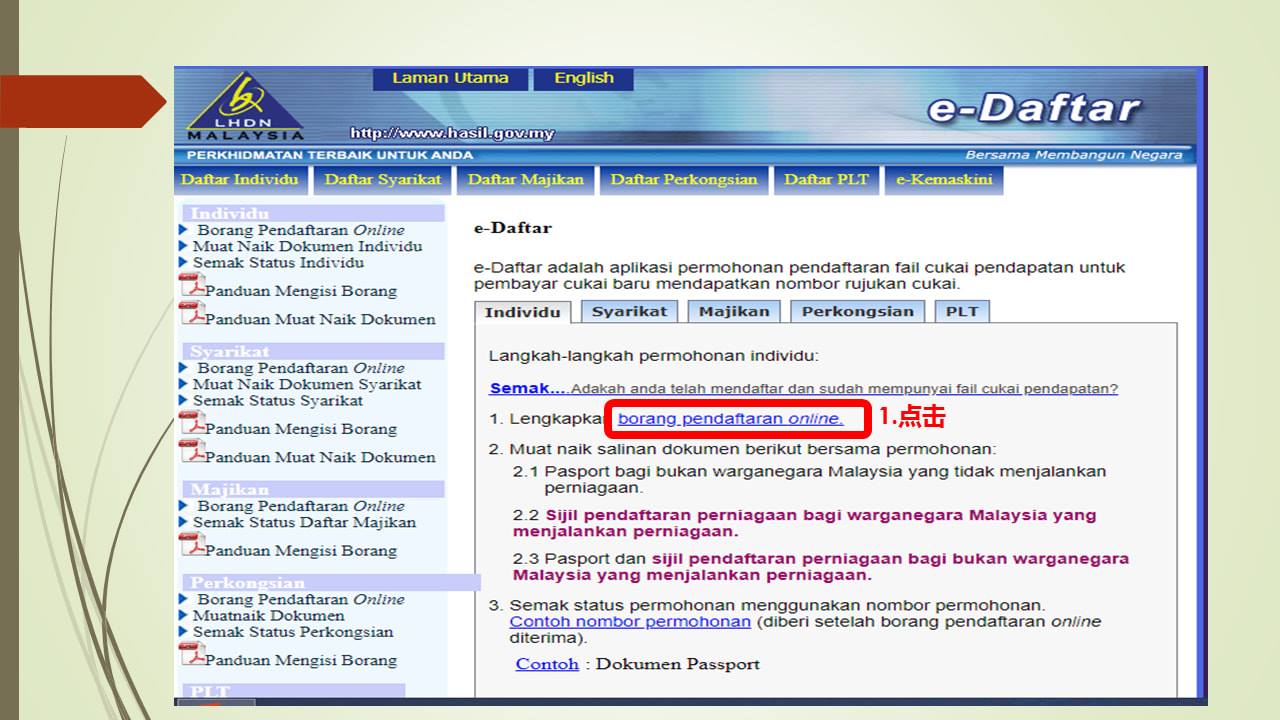Image resolution: width=1280 pixels, height=720 pixels.
Task: Open Borang Pendaftaran Online under sidebar Syarikat
Action: 300,368
